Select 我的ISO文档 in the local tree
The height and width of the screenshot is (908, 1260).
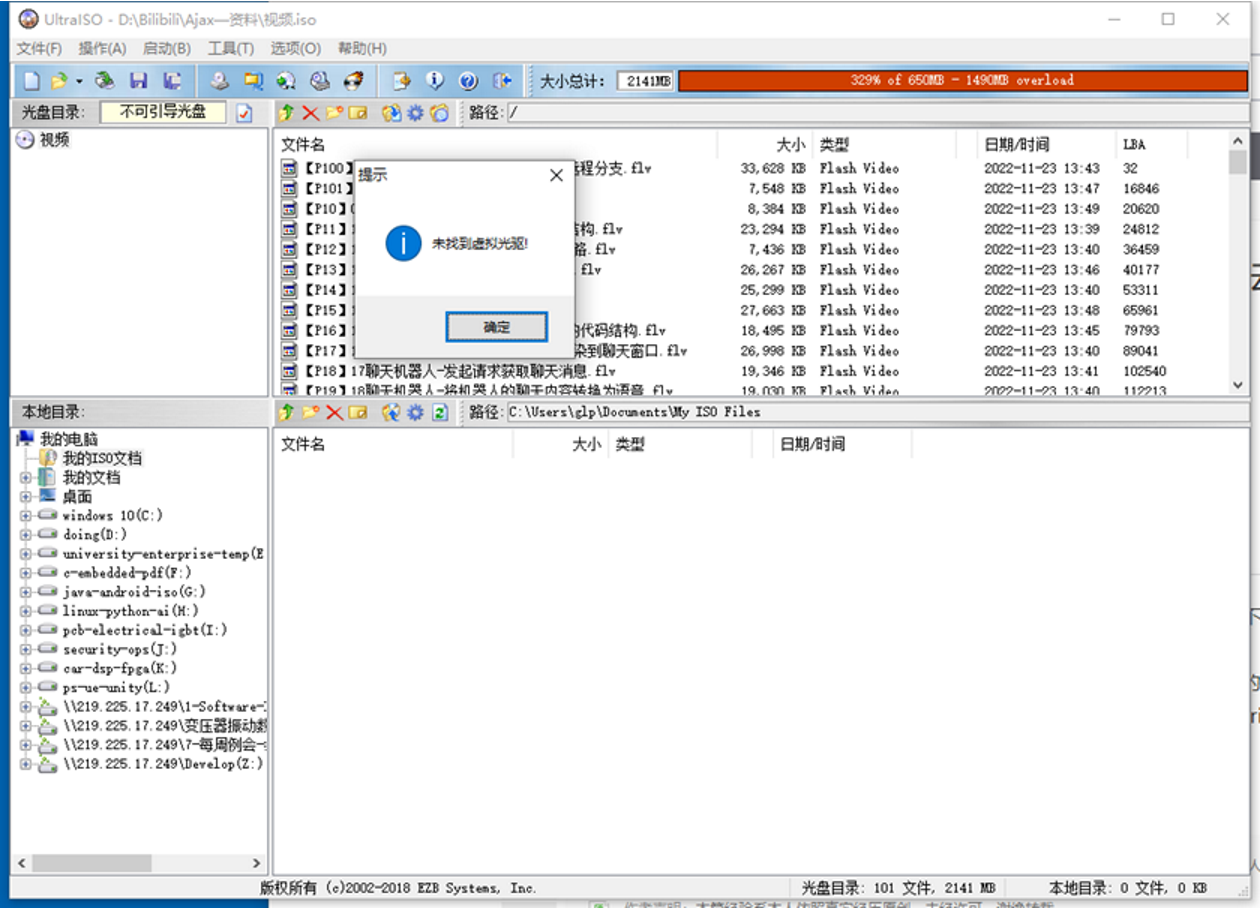click(x=102, y=458)
